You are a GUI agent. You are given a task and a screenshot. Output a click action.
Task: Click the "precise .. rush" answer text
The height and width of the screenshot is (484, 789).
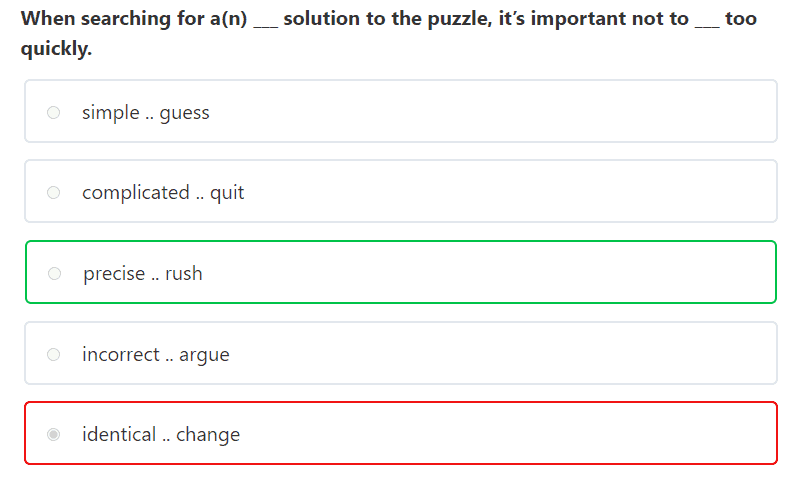(143, 273)
